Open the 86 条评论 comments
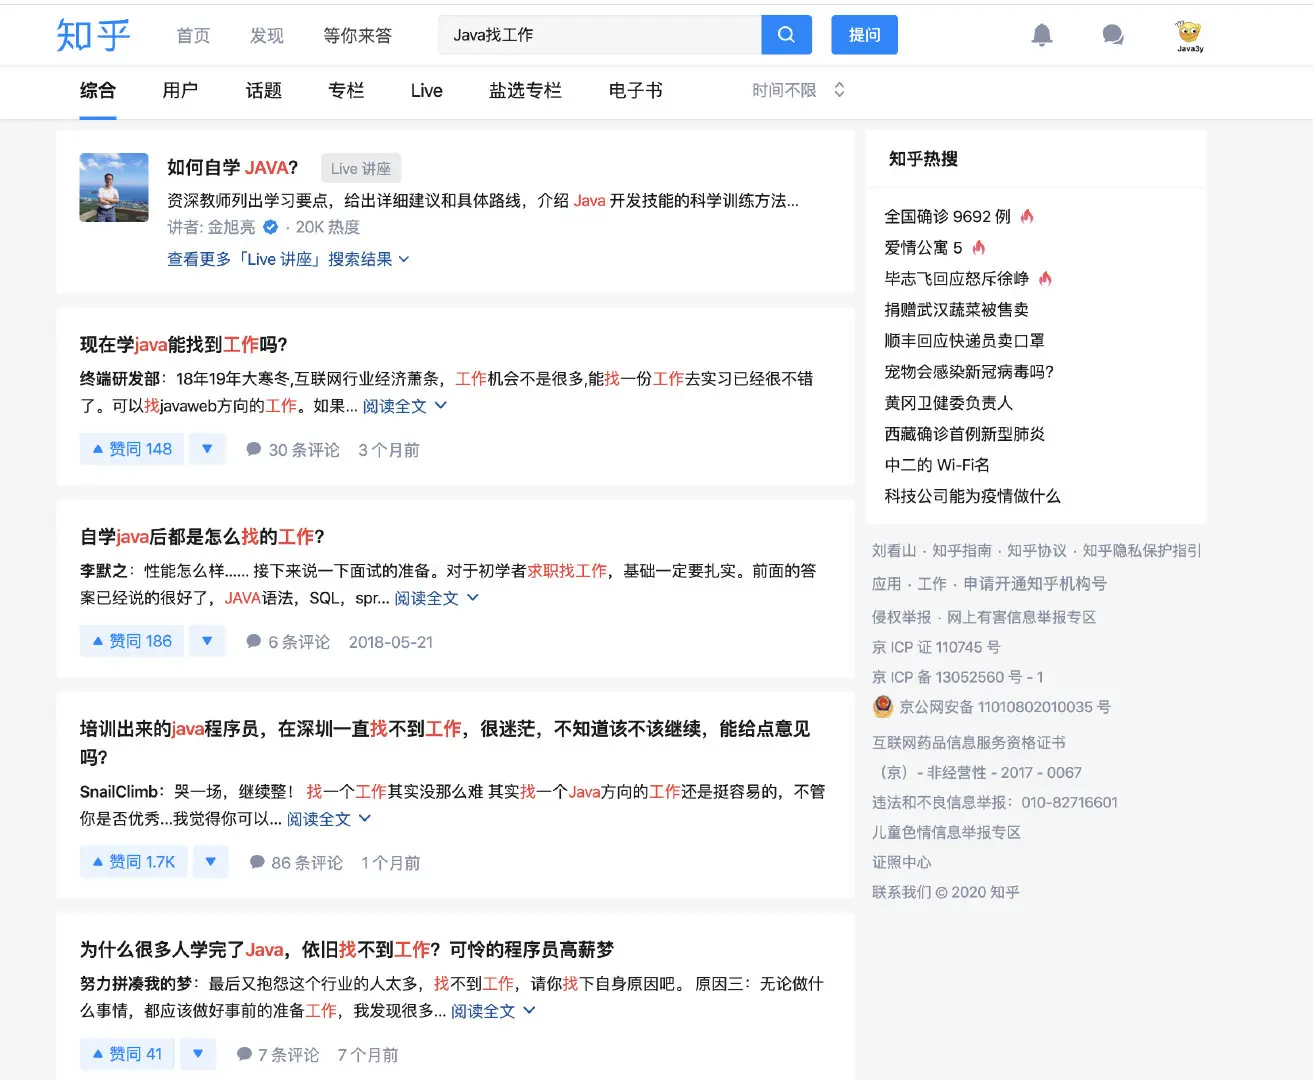This screenshot has height=1080, width=1313. (296, 863)
